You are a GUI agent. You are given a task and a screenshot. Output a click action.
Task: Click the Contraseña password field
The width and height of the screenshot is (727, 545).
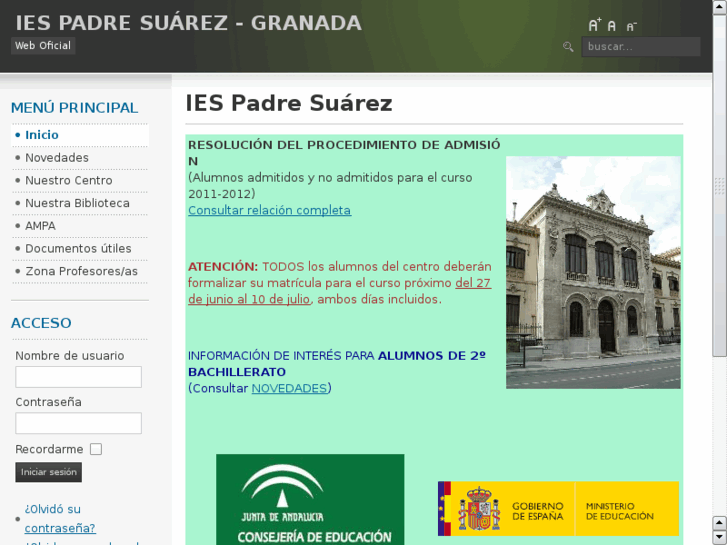pos(78,423)
